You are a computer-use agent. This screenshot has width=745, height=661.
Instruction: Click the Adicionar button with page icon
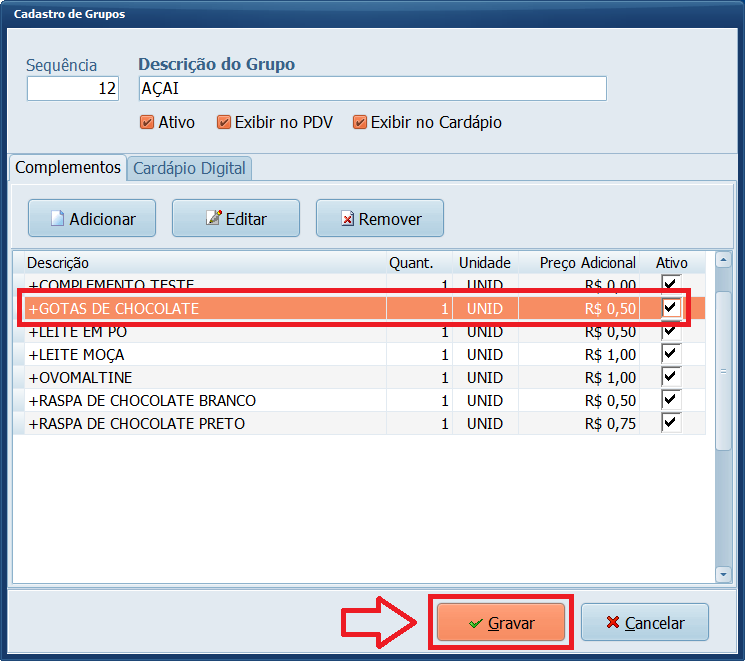(x=92, y=218)
